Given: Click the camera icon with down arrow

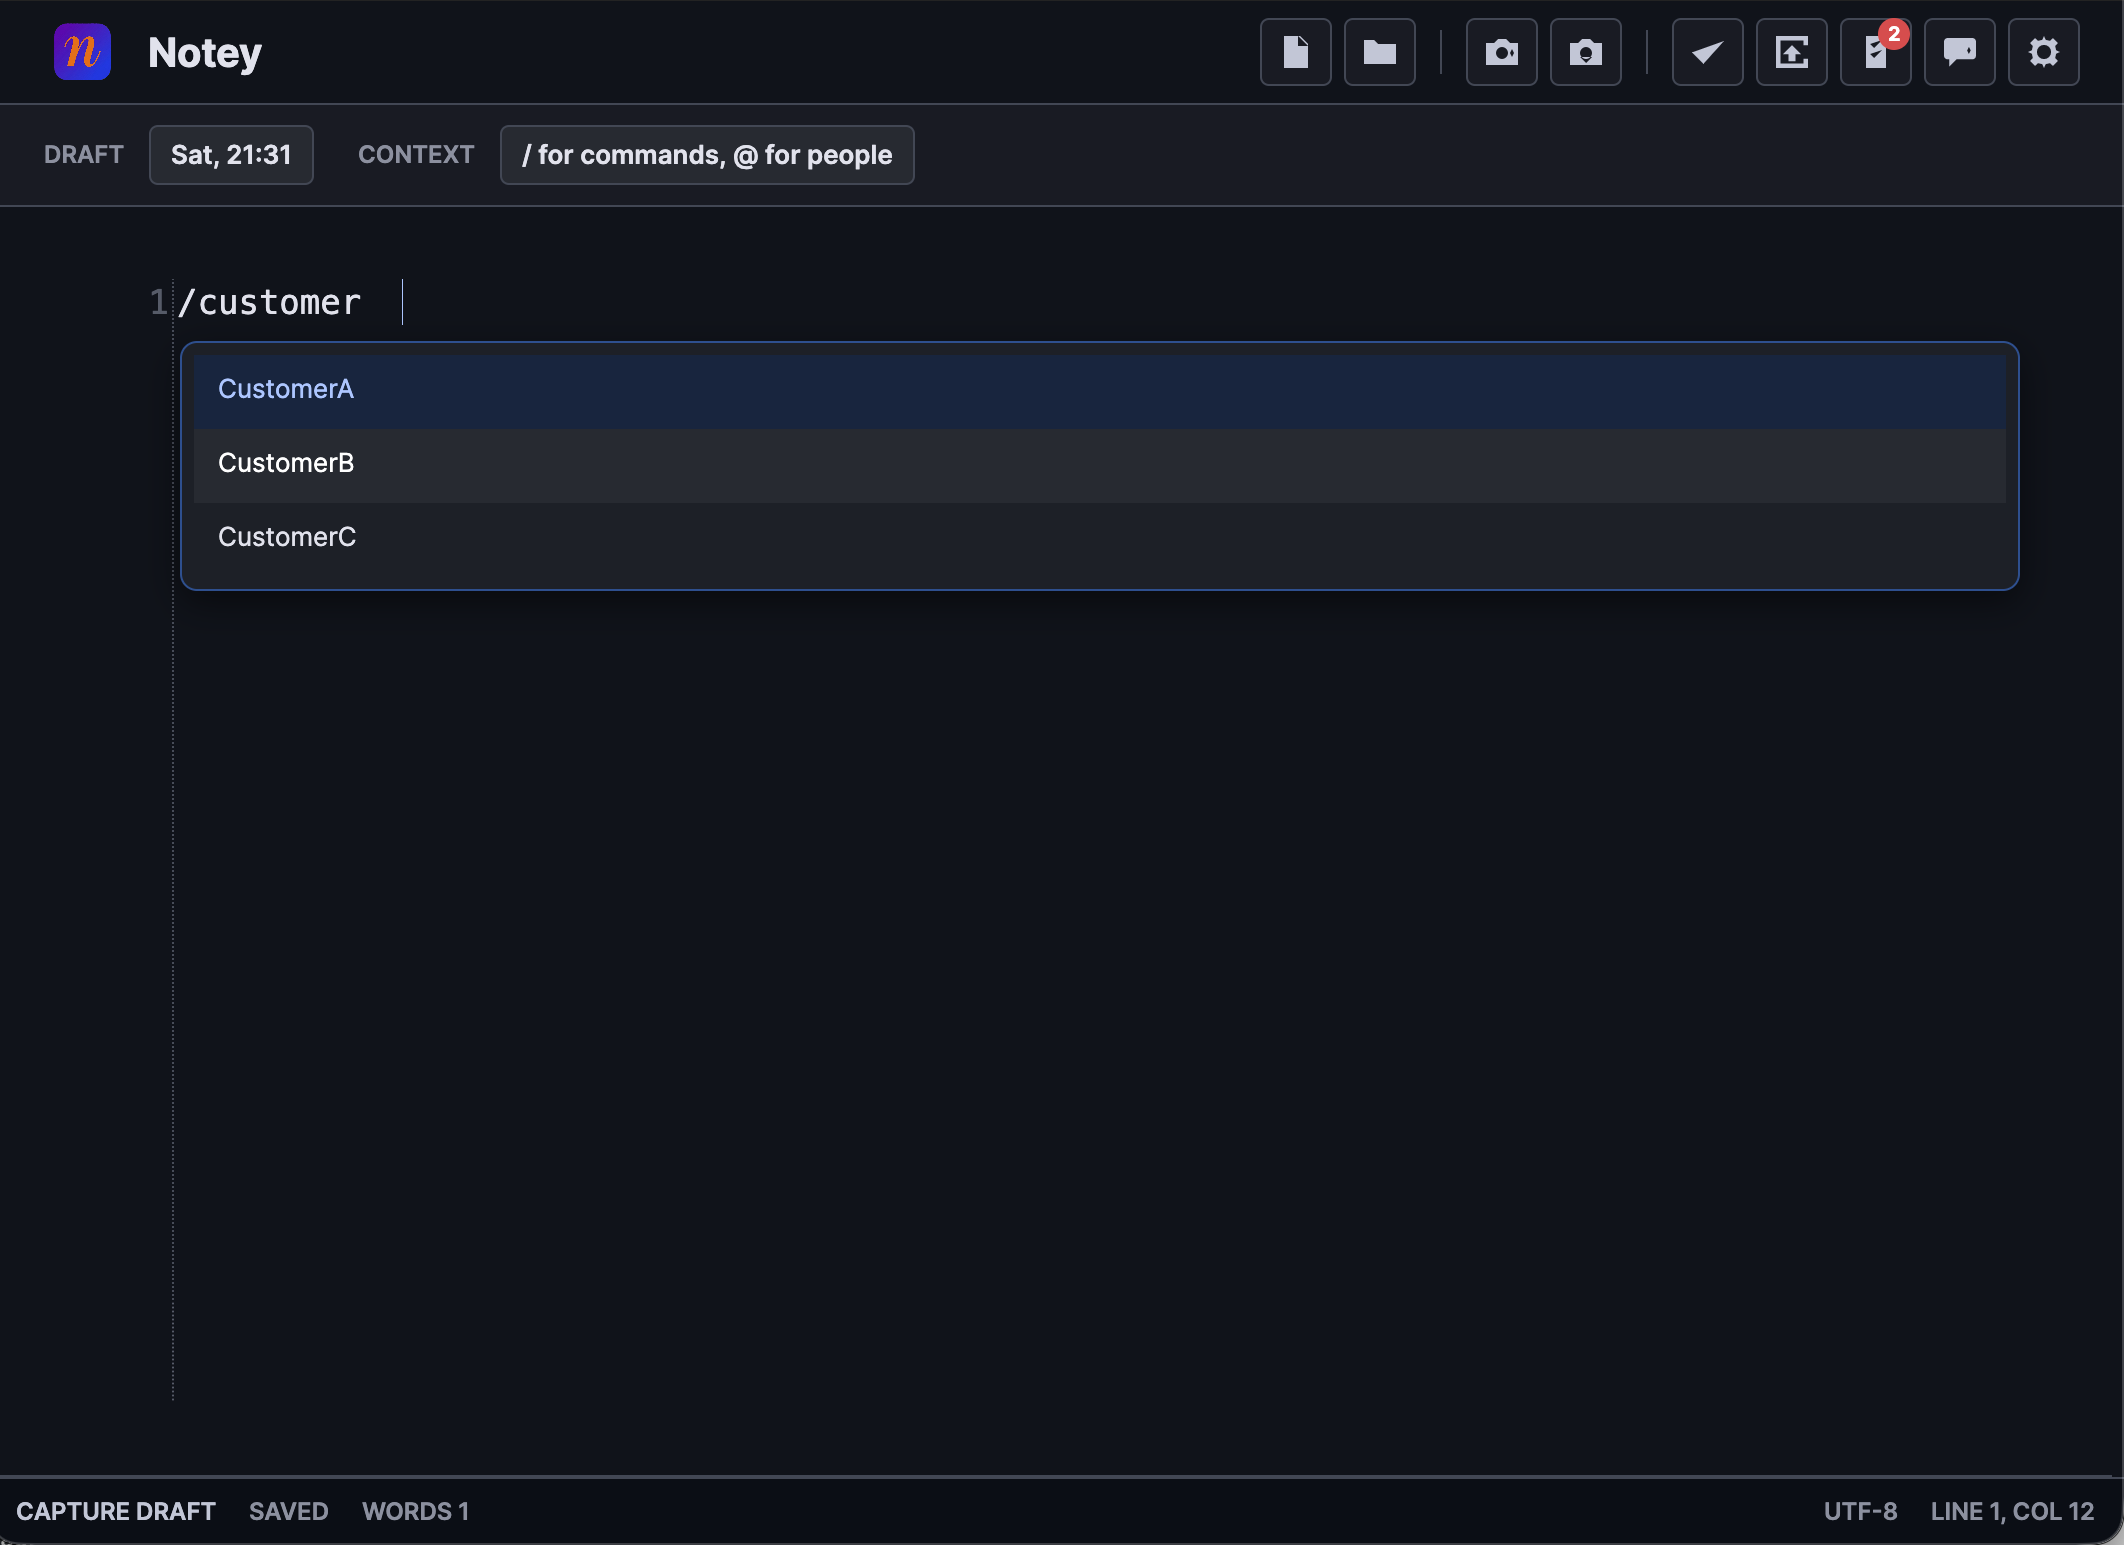Looking at the screenshot, I should [x=1585, y=52].
